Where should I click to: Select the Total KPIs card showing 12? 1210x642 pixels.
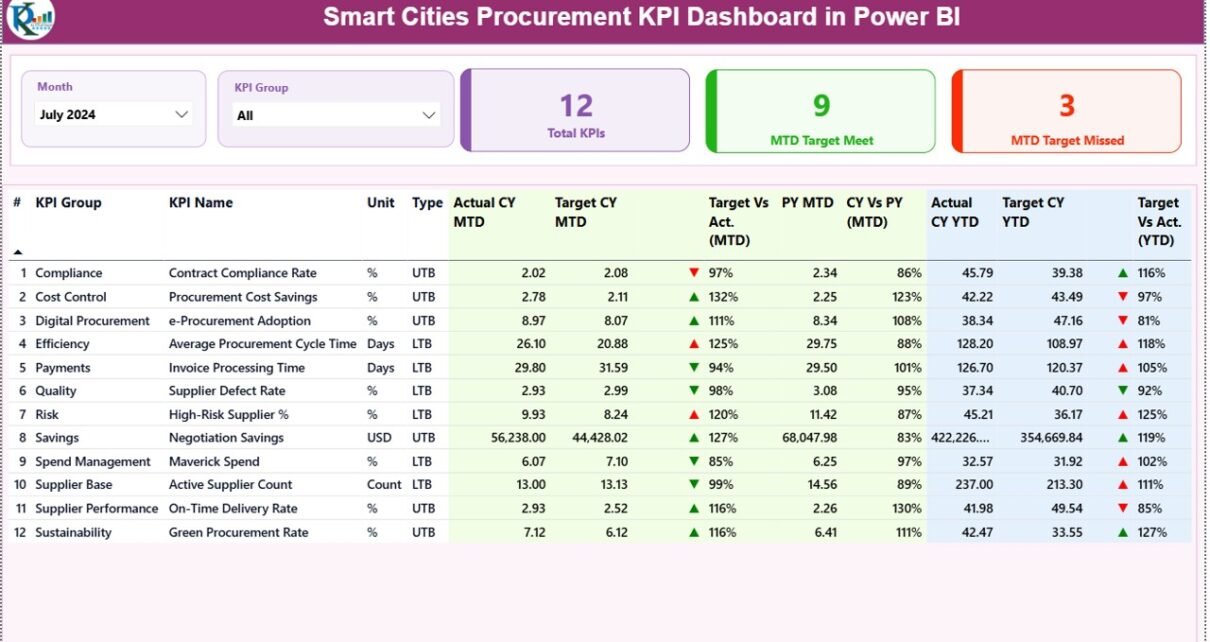click(576, 111)
